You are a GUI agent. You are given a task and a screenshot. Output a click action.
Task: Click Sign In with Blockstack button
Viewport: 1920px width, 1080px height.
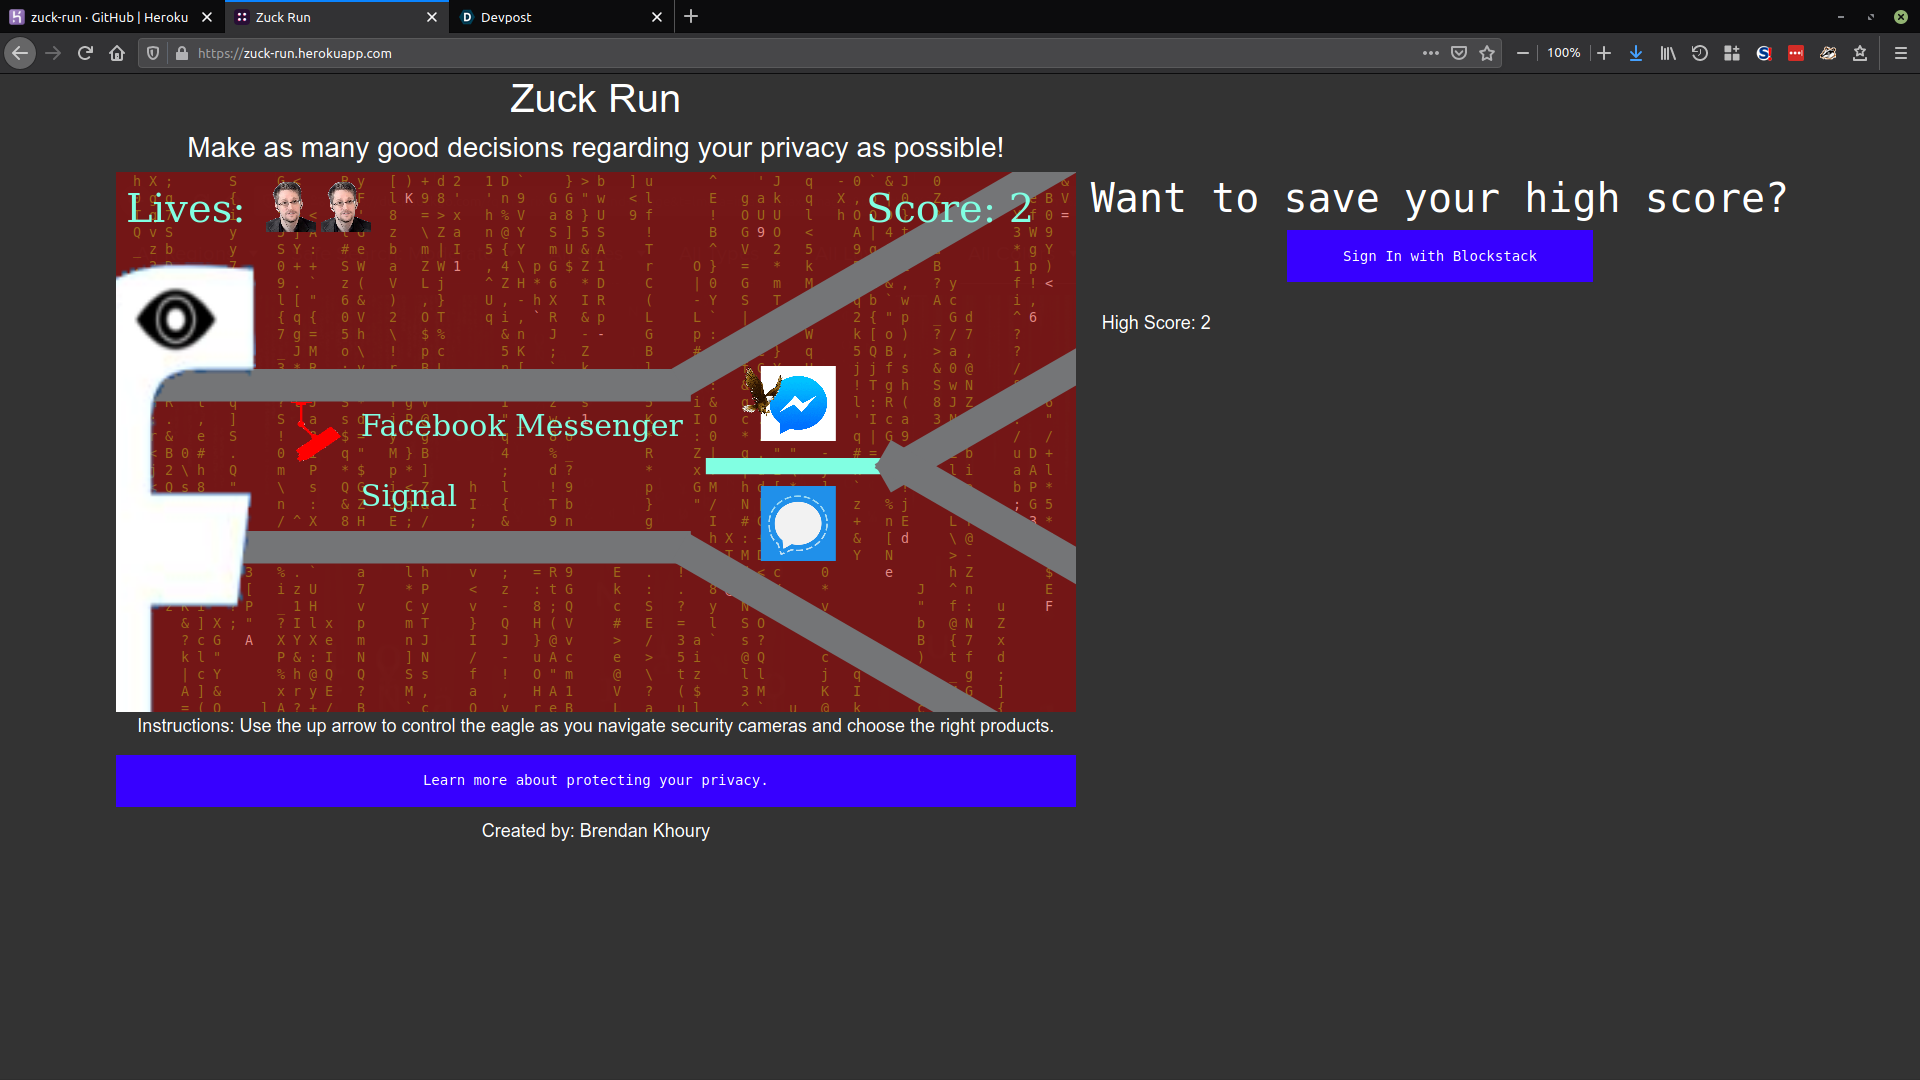1440,256
